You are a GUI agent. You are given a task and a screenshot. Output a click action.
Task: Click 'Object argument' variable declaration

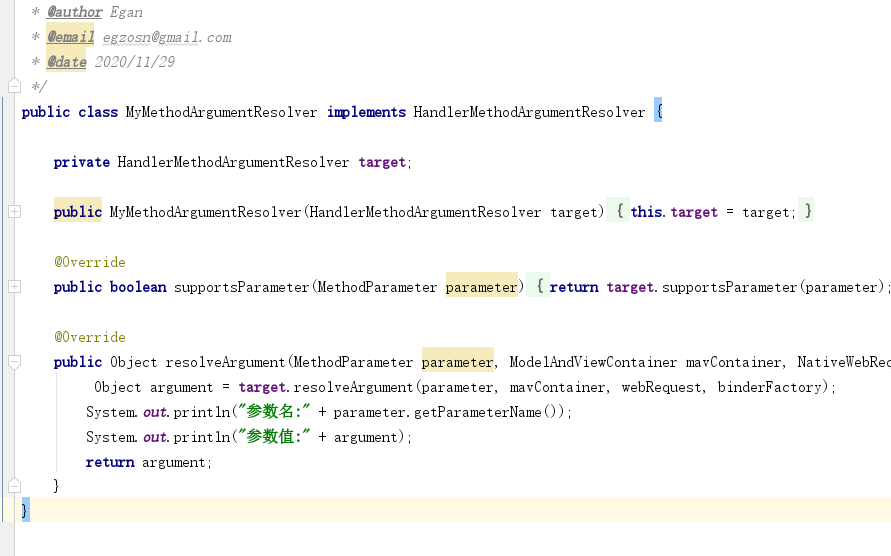(x=153, y=387)
